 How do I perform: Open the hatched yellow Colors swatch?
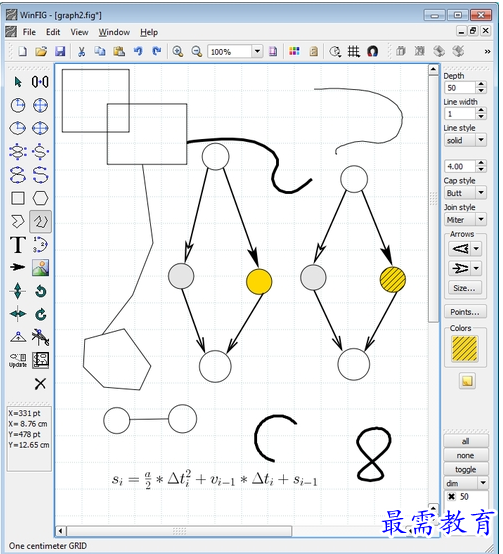pyautogui.click(x=464, y=349)
